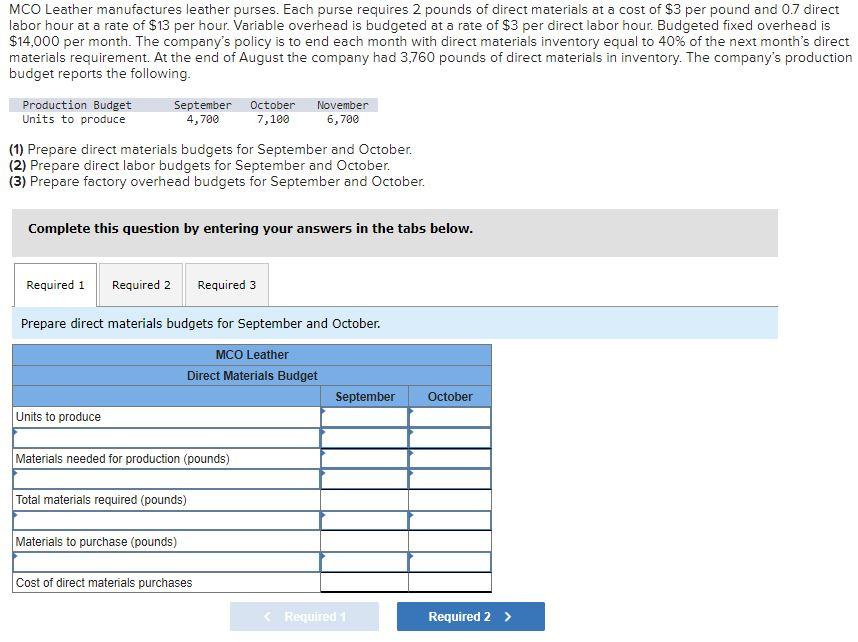Image resolution: width=858 pixels, height=642 pixels.
Task: Click October cell for Cost of direct materials purchases
Action: point(450,582)
